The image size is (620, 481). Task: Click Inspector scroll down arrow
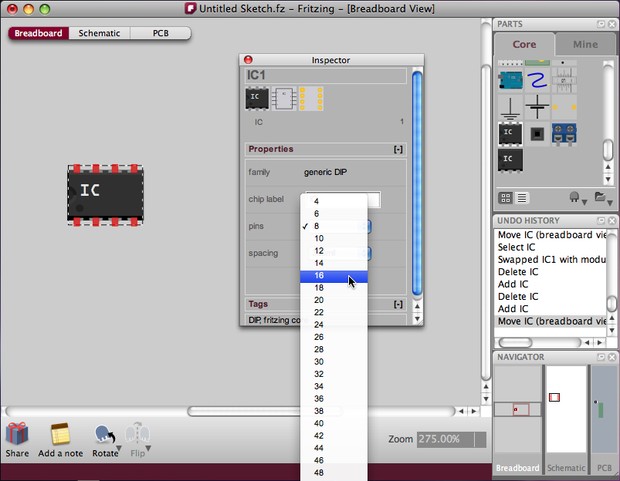[417, 319]
